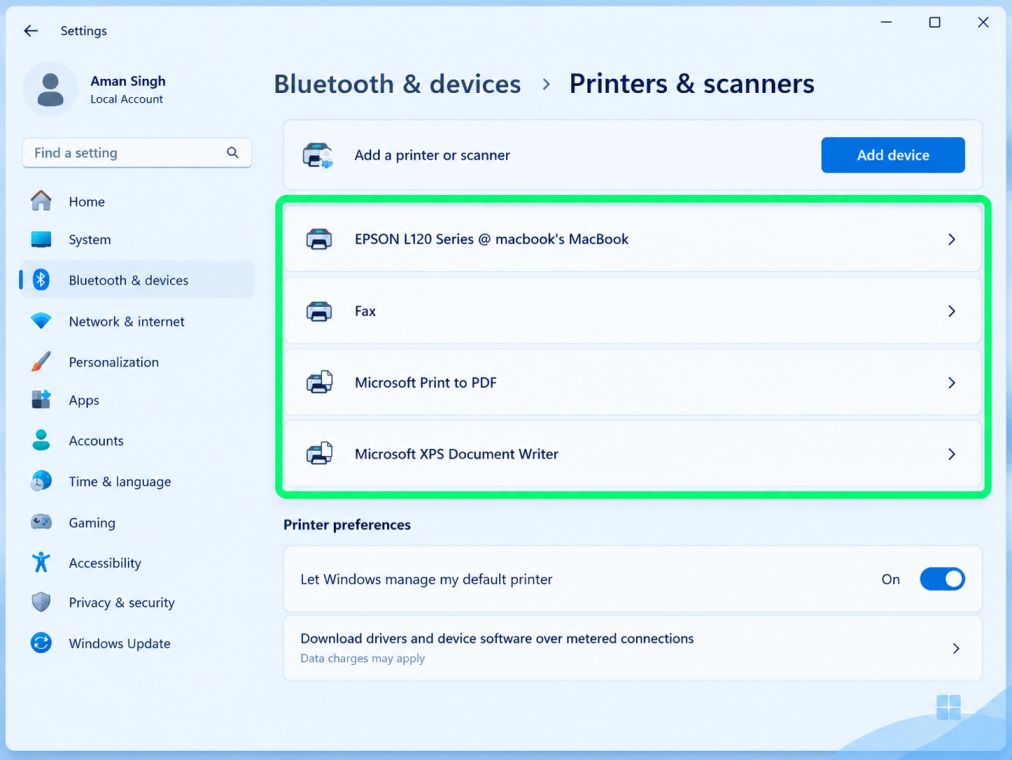Image resolution: width=1012 pixels, height=760 pixels.
Task: Click the XPS Document Writer icon
Action: pyautogui.click(x=319, y=454)
